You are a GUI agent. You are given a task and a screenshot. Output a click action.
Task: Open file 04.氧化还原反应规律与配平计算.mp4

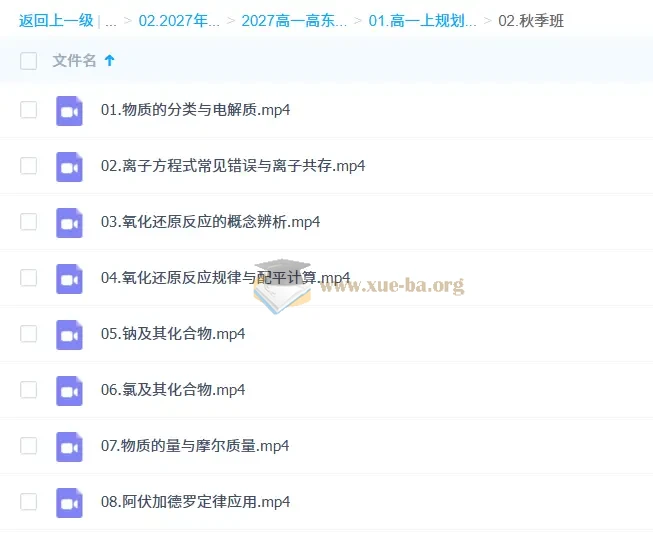tap(225, 278)
